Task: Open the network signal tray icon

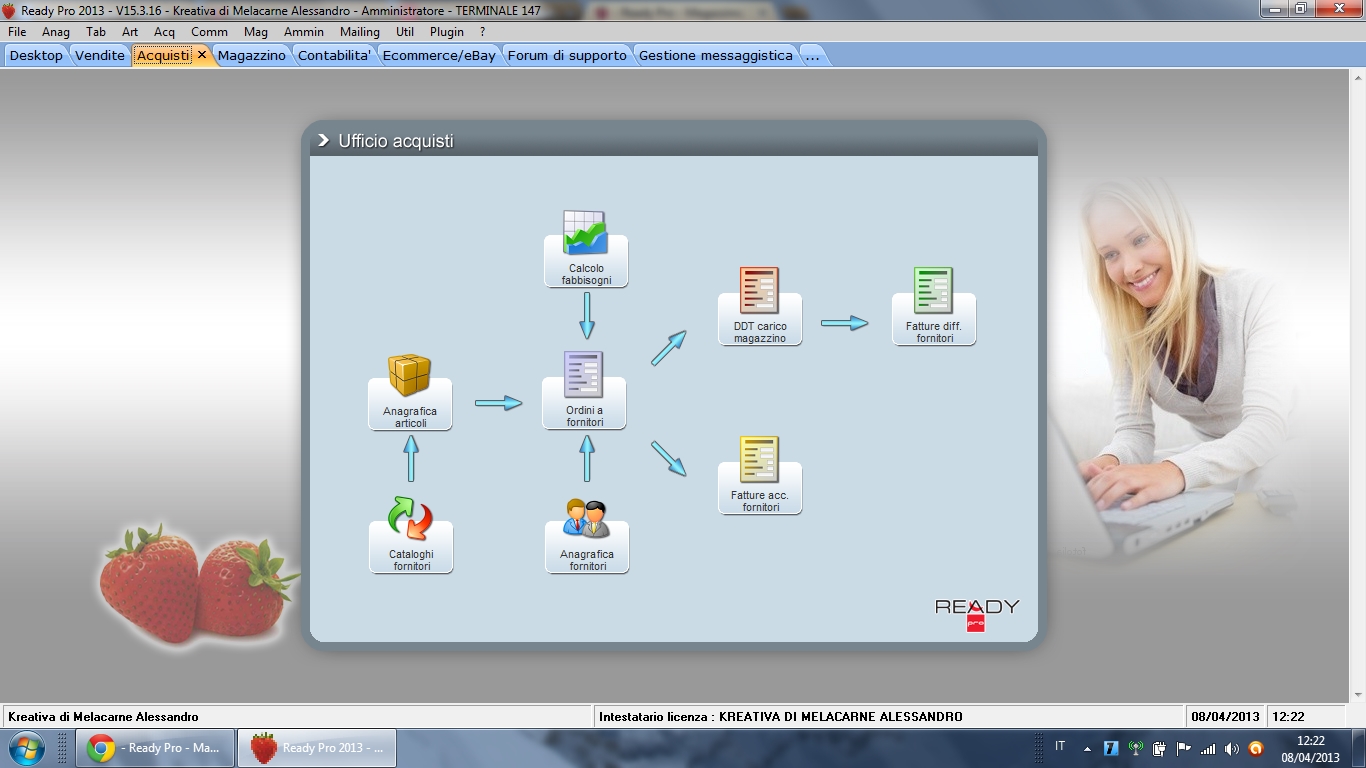Action: [x=1208, y=748]
